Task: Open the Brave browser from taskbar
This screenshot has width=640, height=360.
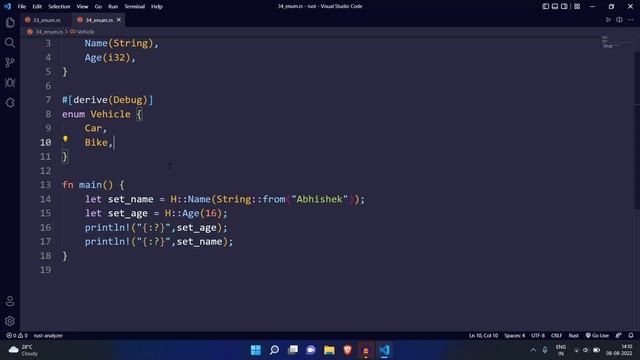Action: 347,350
